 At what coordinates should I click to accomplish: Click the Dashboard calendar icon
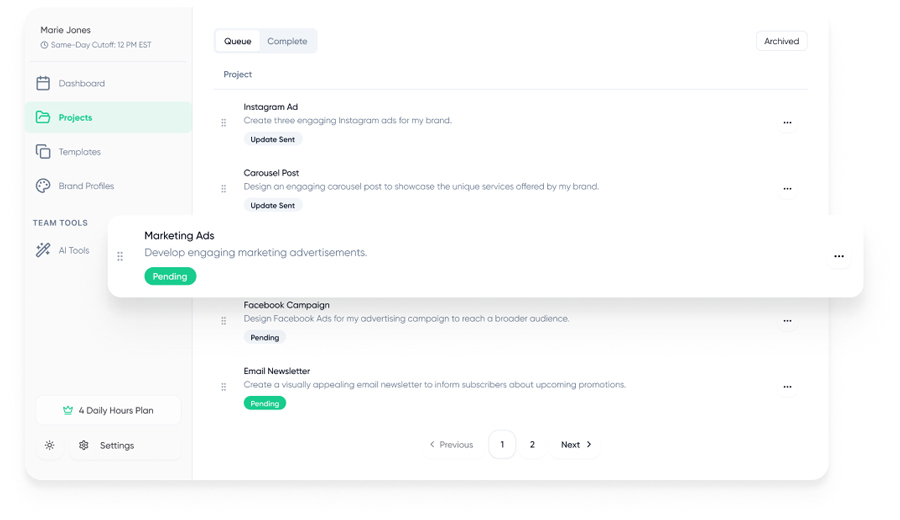[43, 83]
